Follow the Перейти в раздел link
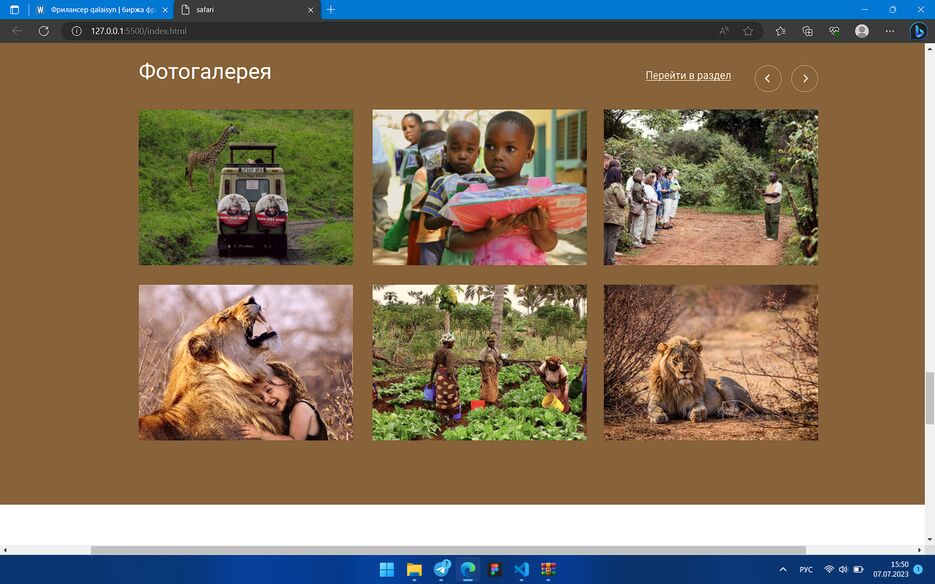 pos(688,76)
